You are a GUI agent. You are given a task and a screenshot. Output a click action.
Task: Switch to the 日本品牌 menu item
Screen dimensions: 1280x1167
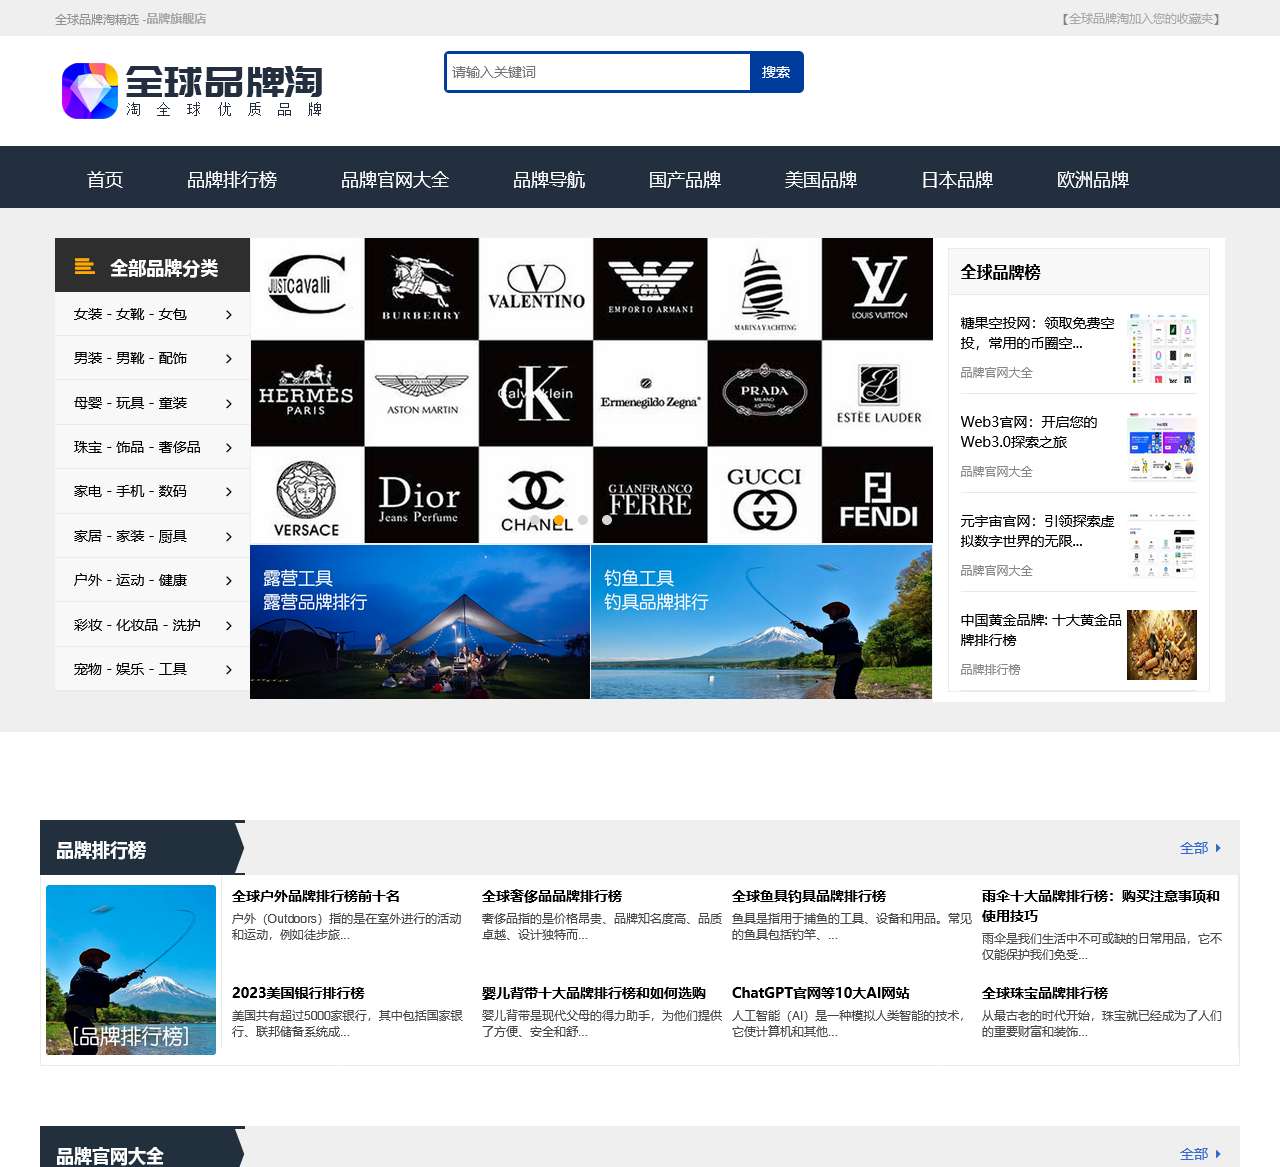point(957,180)
